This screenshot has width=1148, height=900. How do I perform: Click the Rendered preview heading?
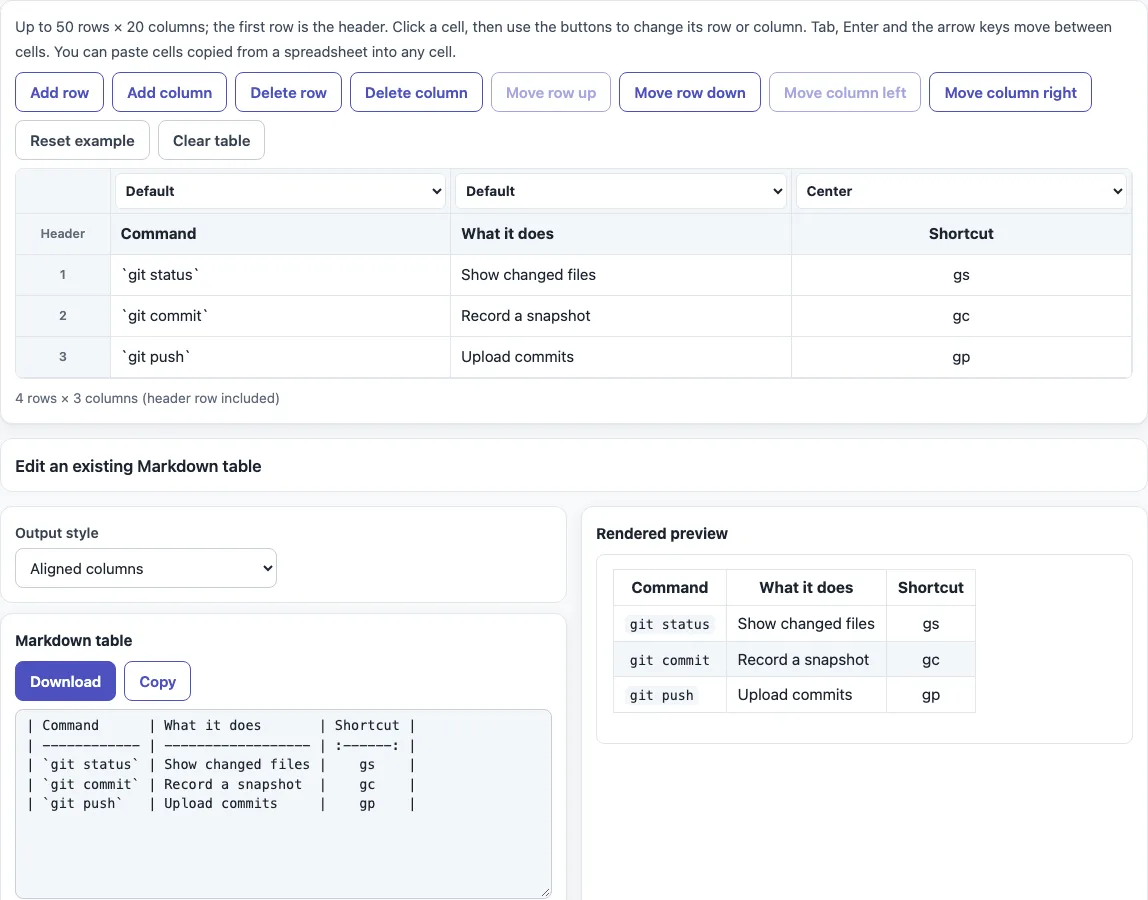pyautogui.click(x=662, y=533)
